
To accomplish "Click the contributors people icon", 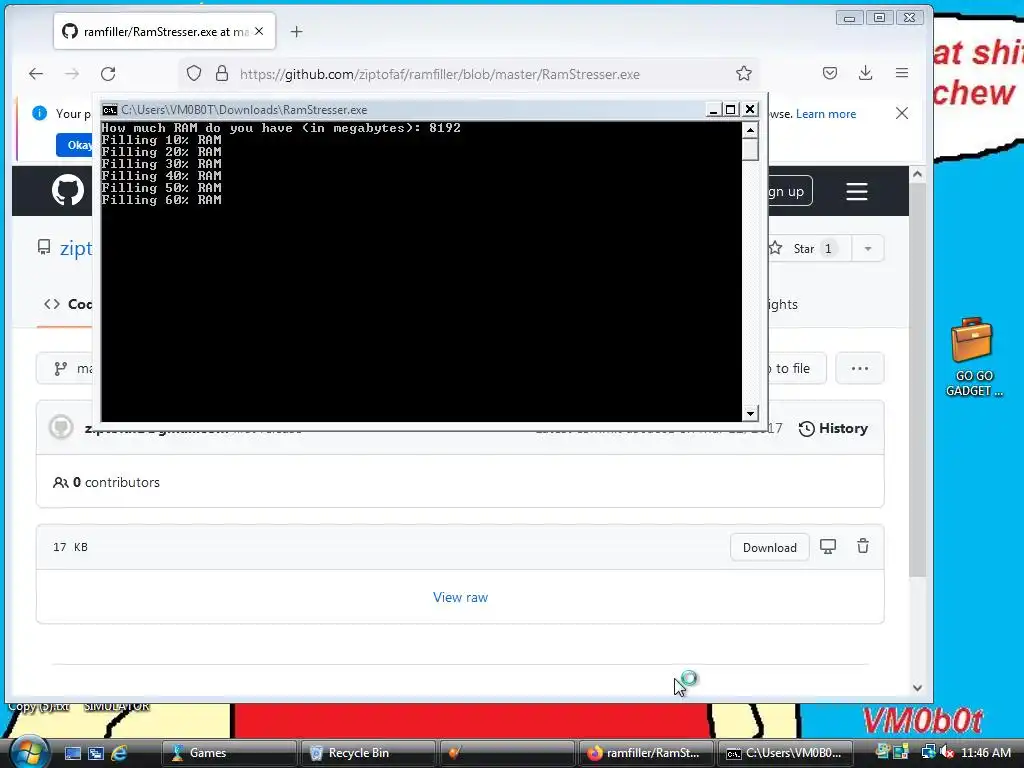I will tap(60, 483).
